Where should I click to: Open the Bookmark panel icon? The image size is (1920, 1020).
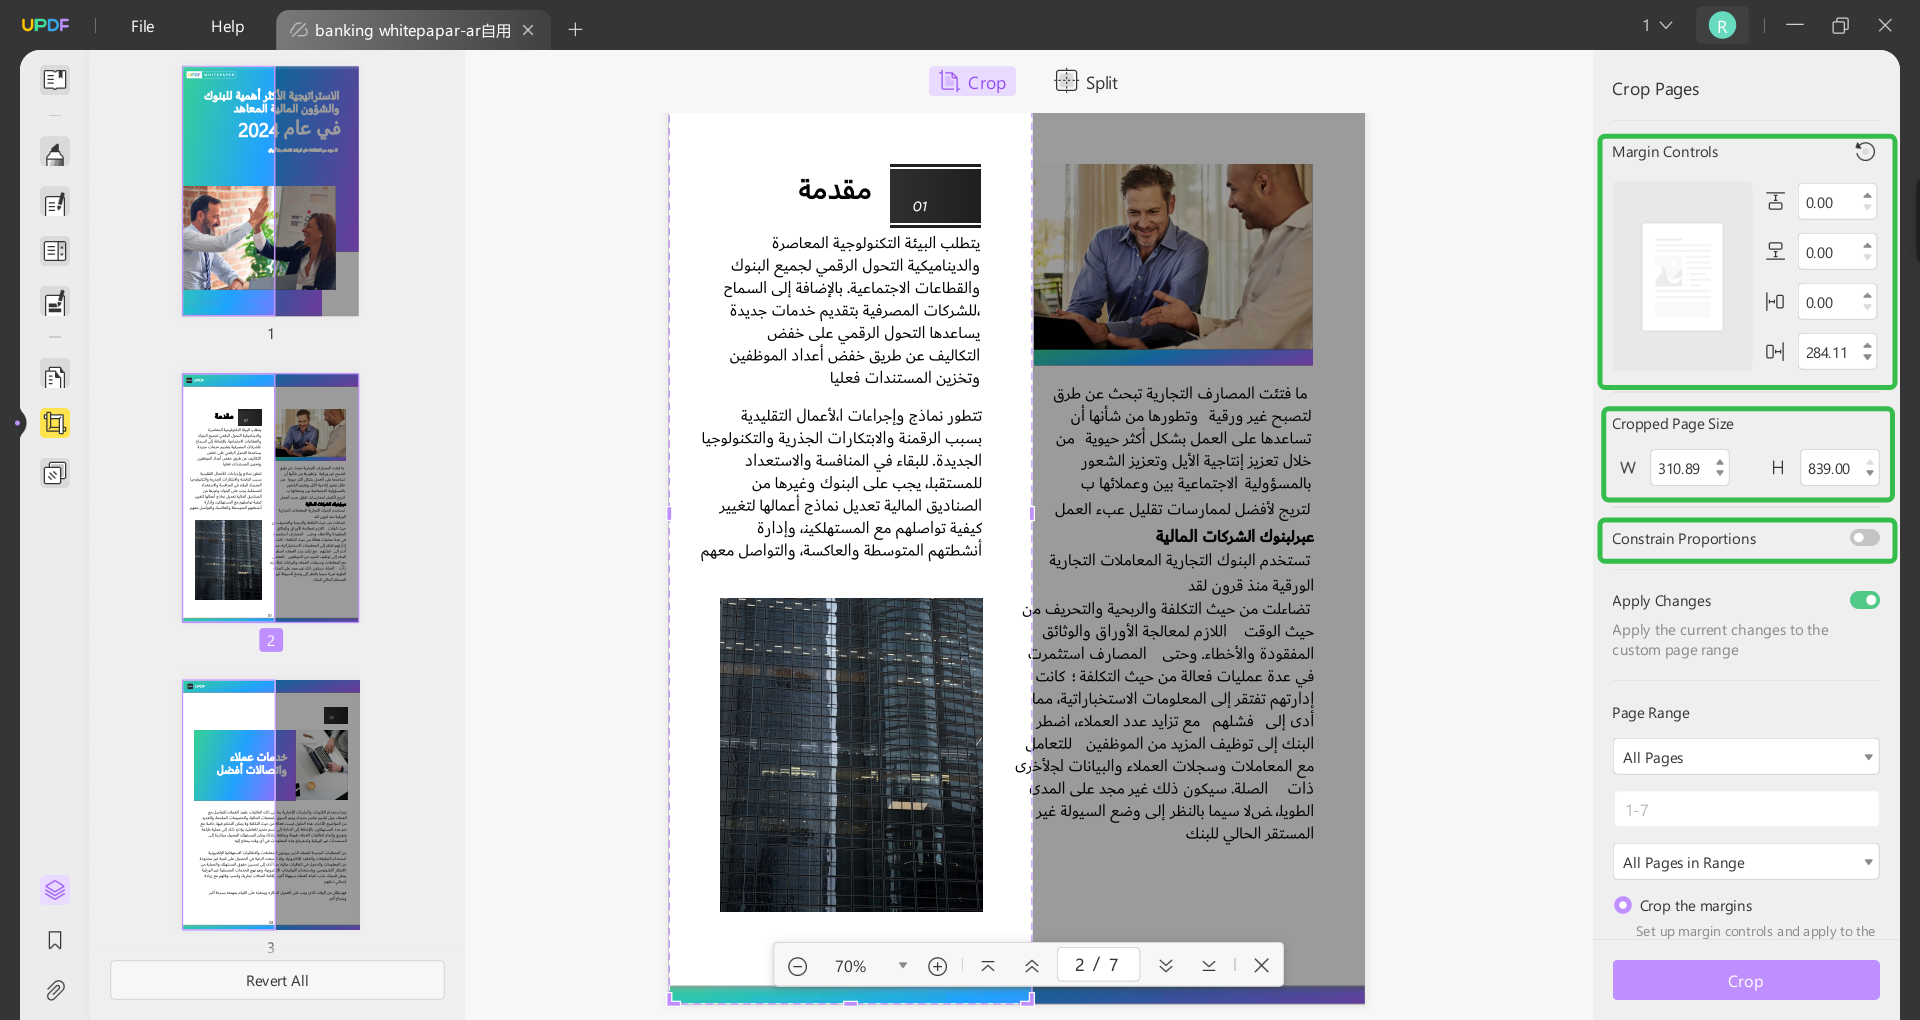pos(55,940)
